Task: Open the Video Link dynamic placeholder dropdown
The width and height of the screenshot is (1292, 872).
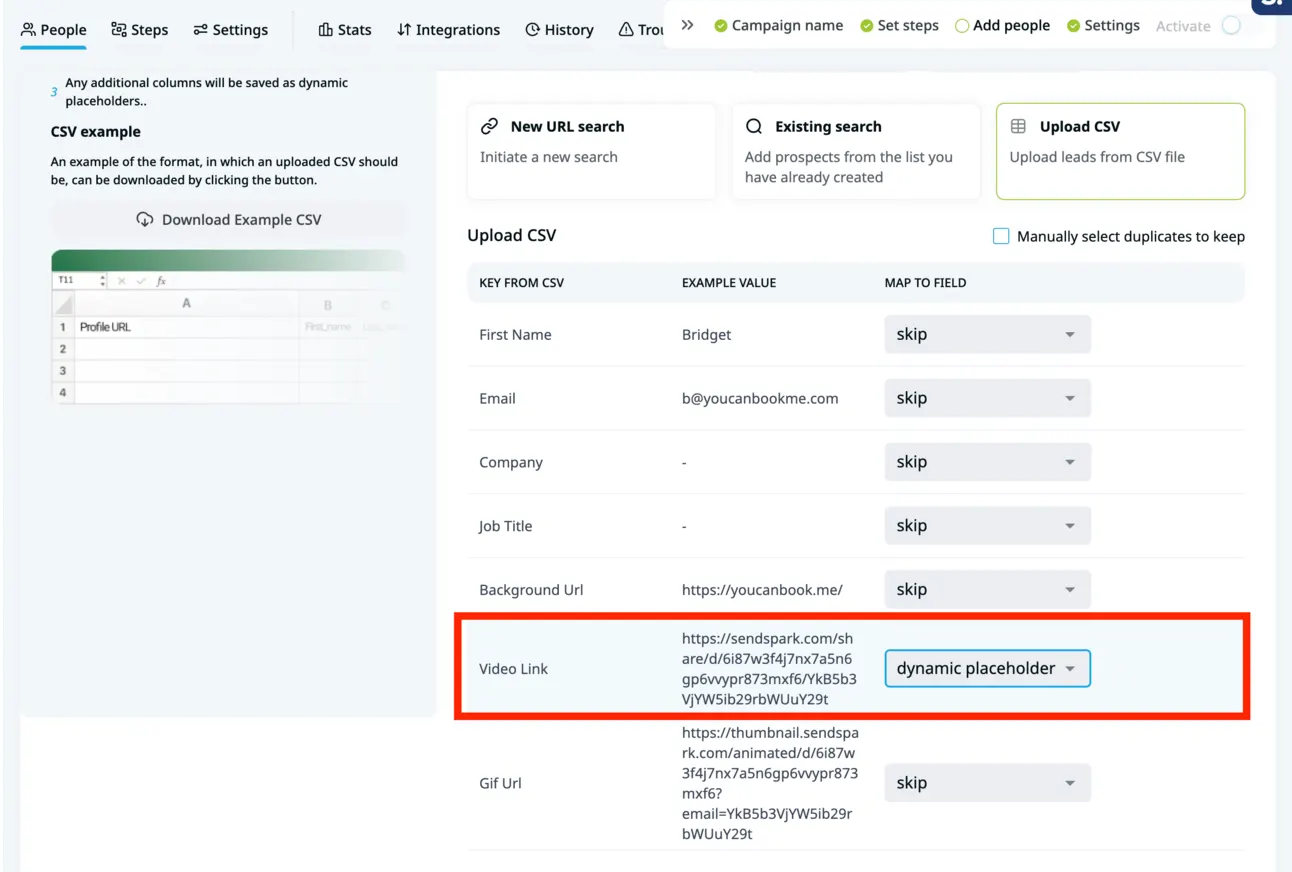Action: pos(987,668)
